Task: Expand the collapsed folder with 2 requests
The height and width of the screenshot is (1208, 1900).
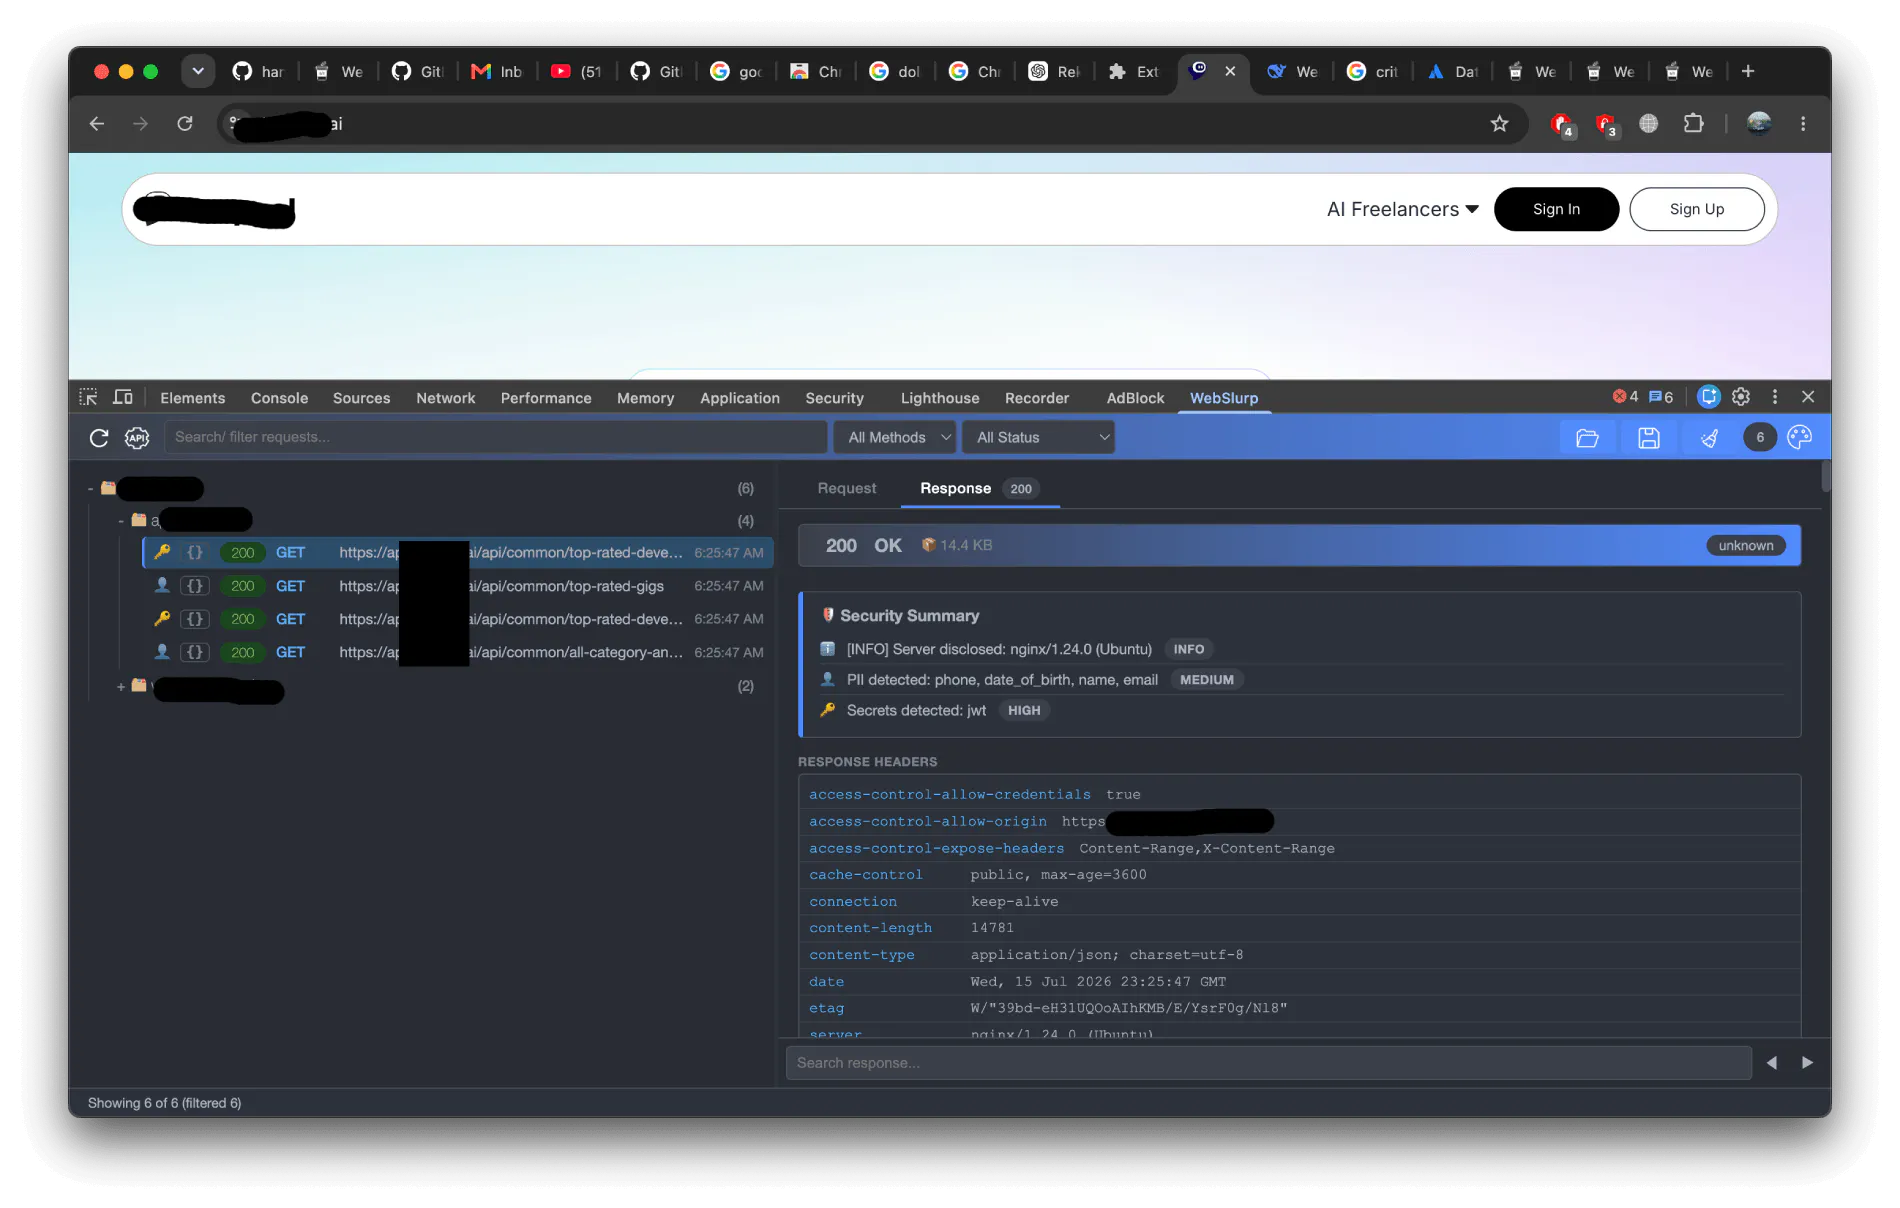Action: pyautogui.click(x=121, y=686)
